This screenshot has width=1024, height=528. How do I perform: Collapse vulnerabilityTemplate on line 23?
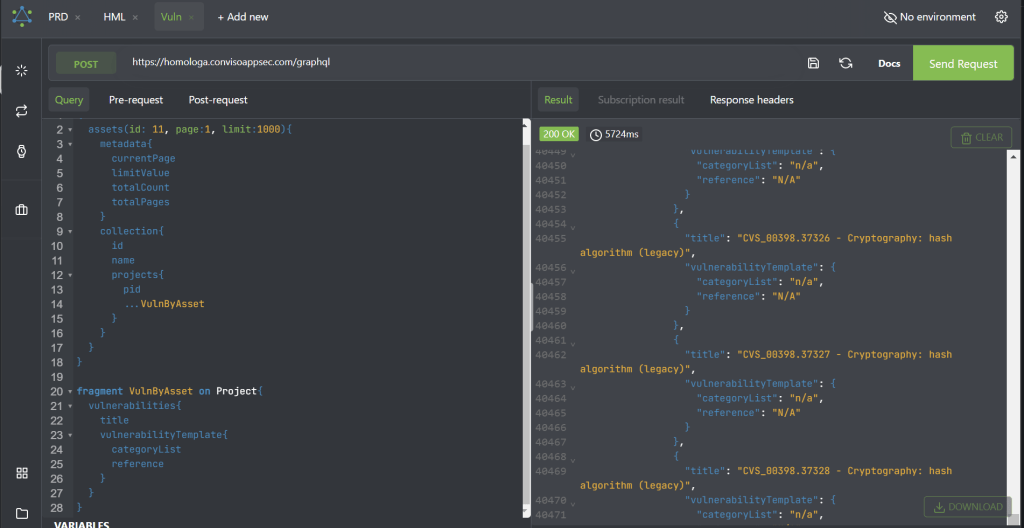click(71, 435)
